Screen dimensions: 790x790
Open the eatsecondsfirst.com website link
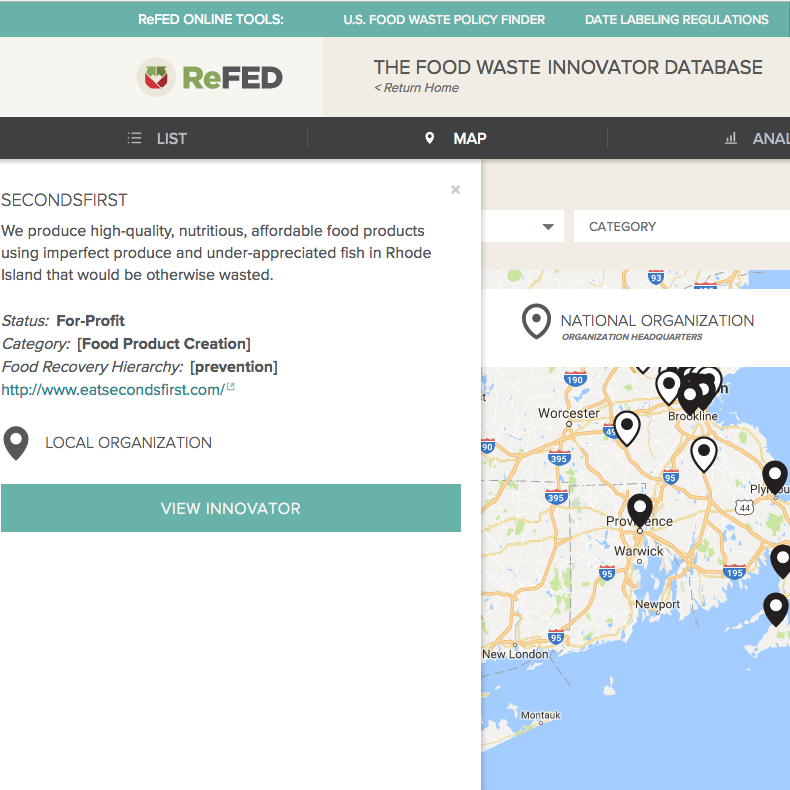point(113,389)
